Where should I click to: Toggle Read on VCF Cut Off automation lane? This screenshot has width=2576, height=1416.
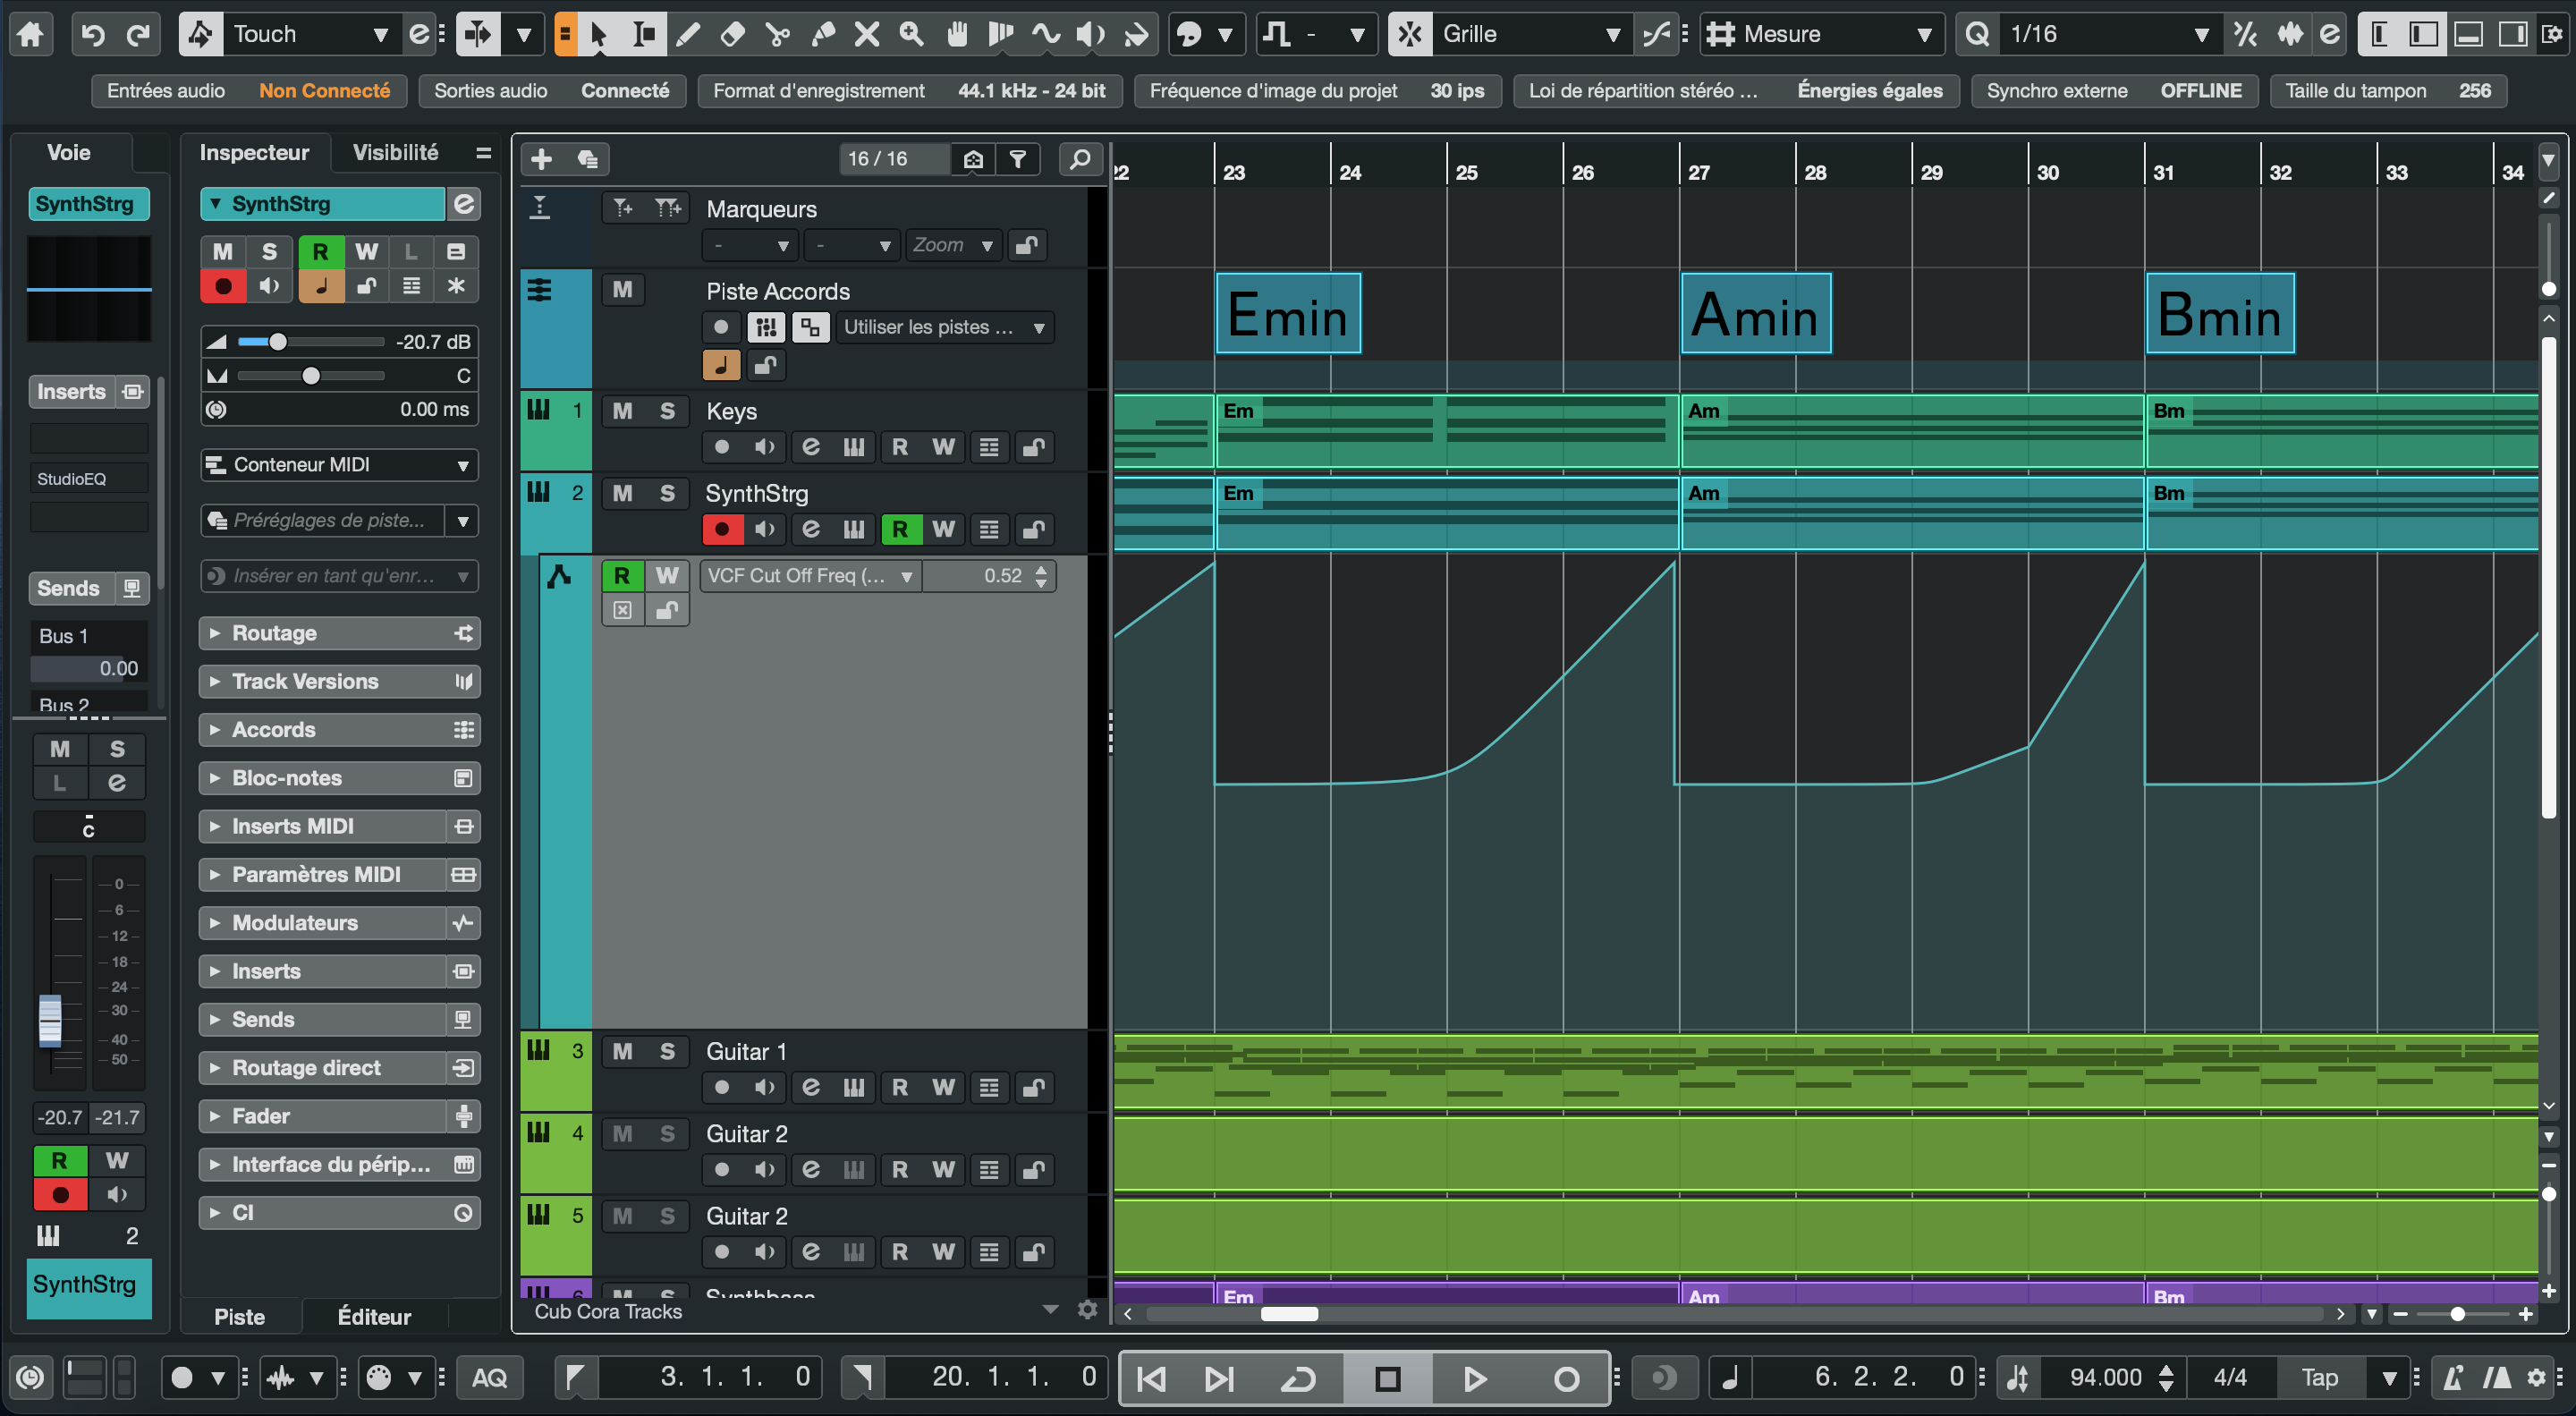(622, 575)
